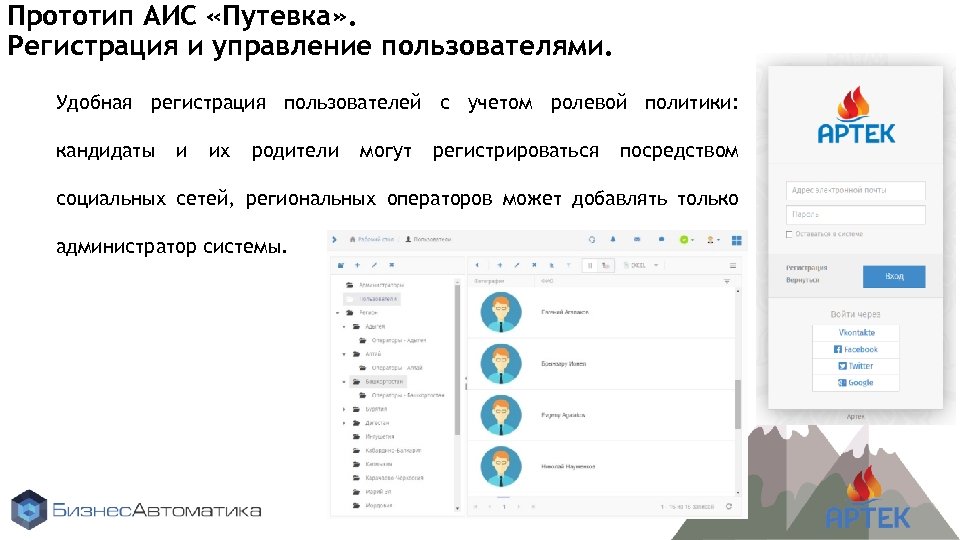Image resolution: width=960 pixels, height=540 pixels.
Task: Collapse the Алтай tree node
Action: click(344, 354)
